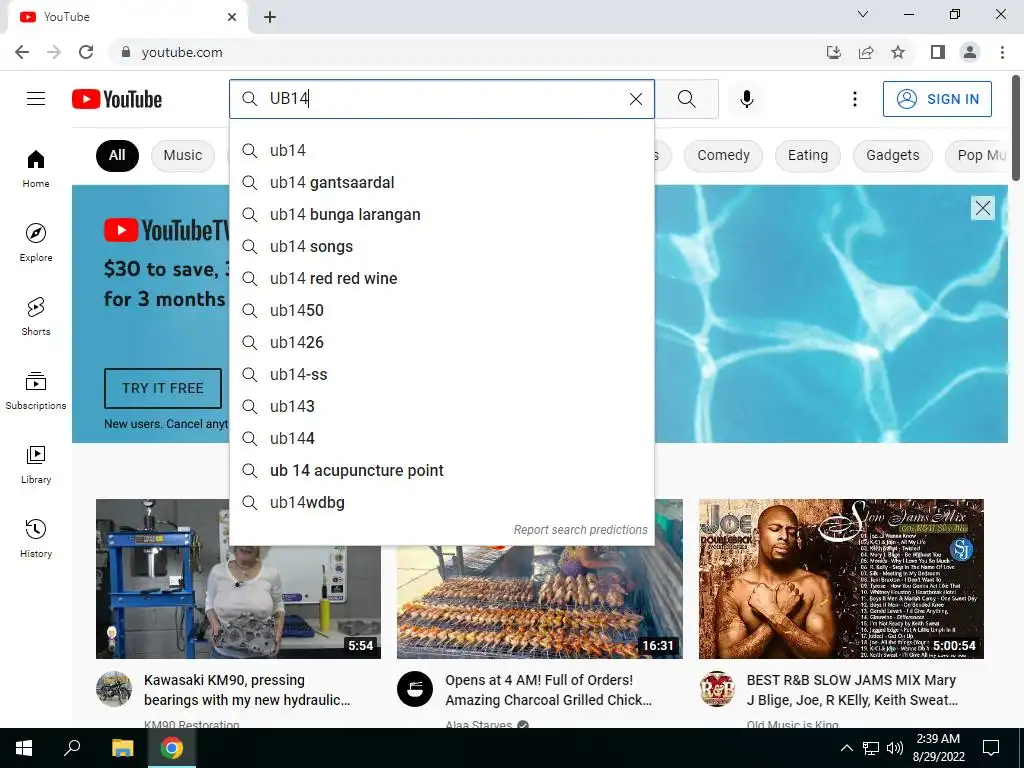Click the search magnifier button
The image size is (1024, 768).
click(686, 99)
